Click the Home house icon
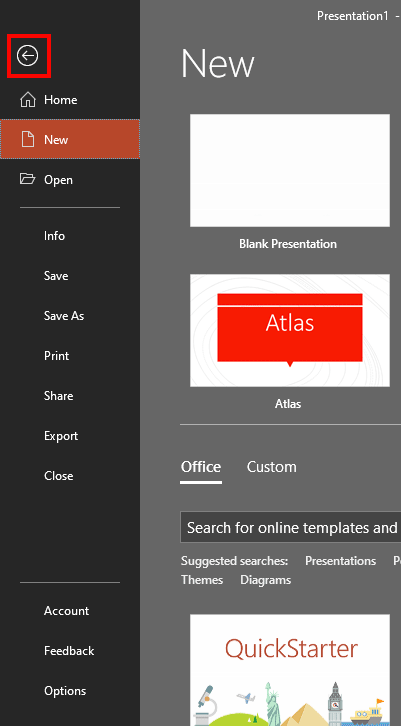This screenshot has height=726, width=401. pyautogui.click(x=28, y=100)
